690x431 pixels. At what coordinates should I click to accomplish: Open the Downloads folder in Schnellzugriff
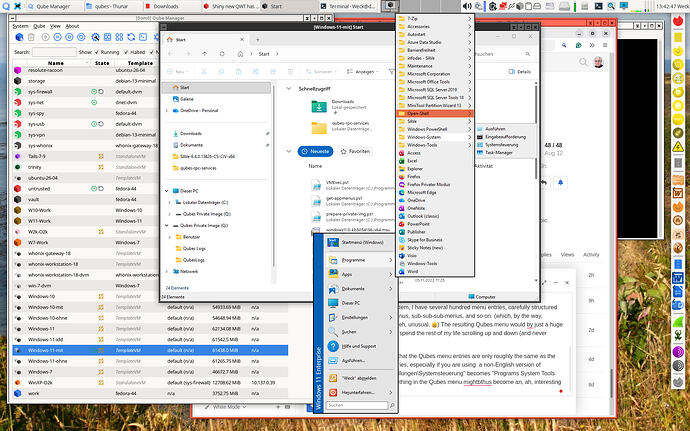pyautogui.click(x=339, y=107)
